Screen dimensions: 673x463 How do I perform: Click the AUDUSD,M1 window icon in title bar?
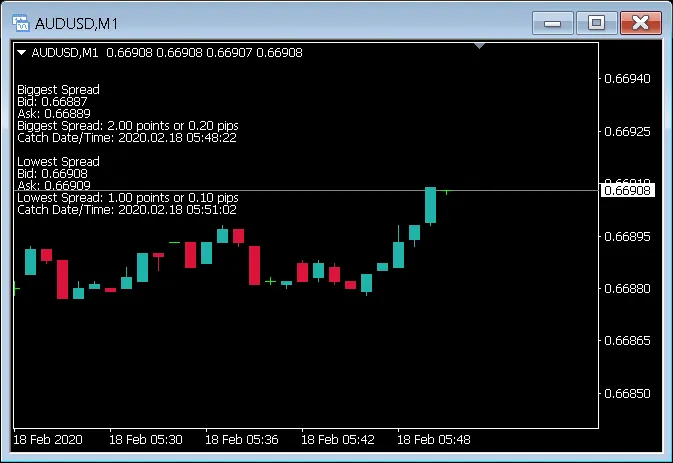click(x=20, y=22)
